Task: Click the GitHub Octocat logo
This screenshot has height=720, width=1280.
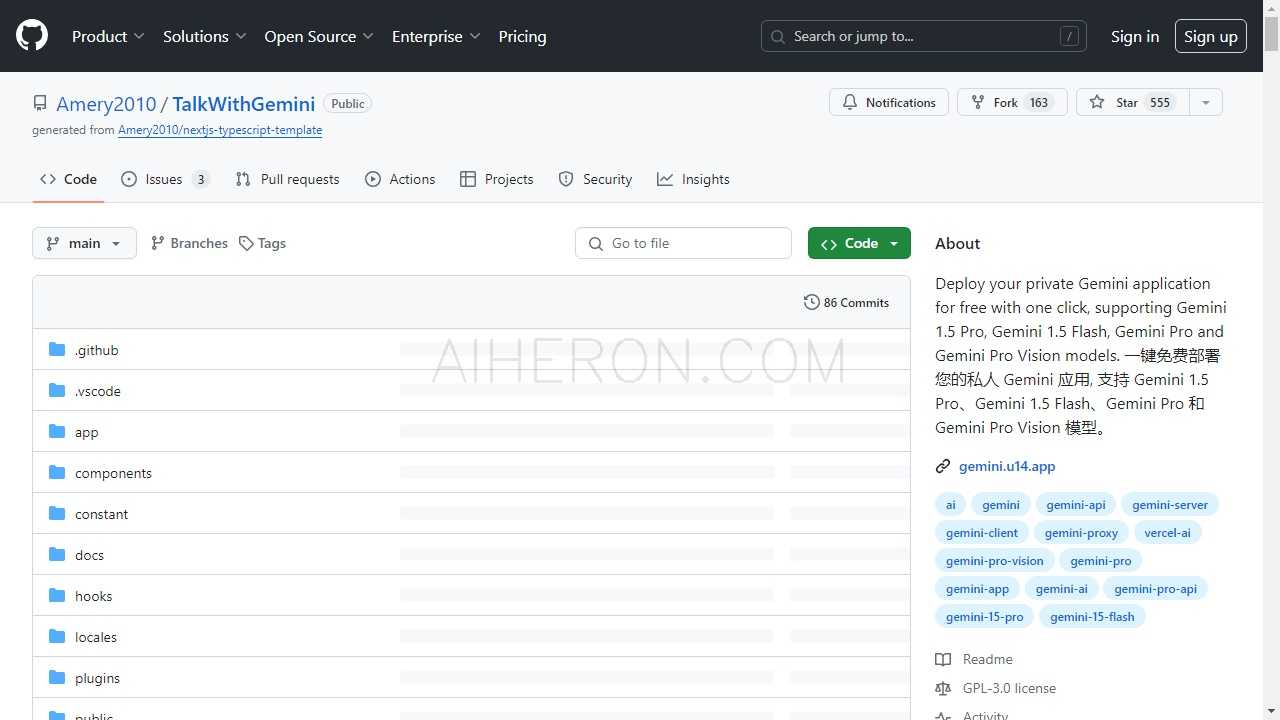Action: coord(32,36)
